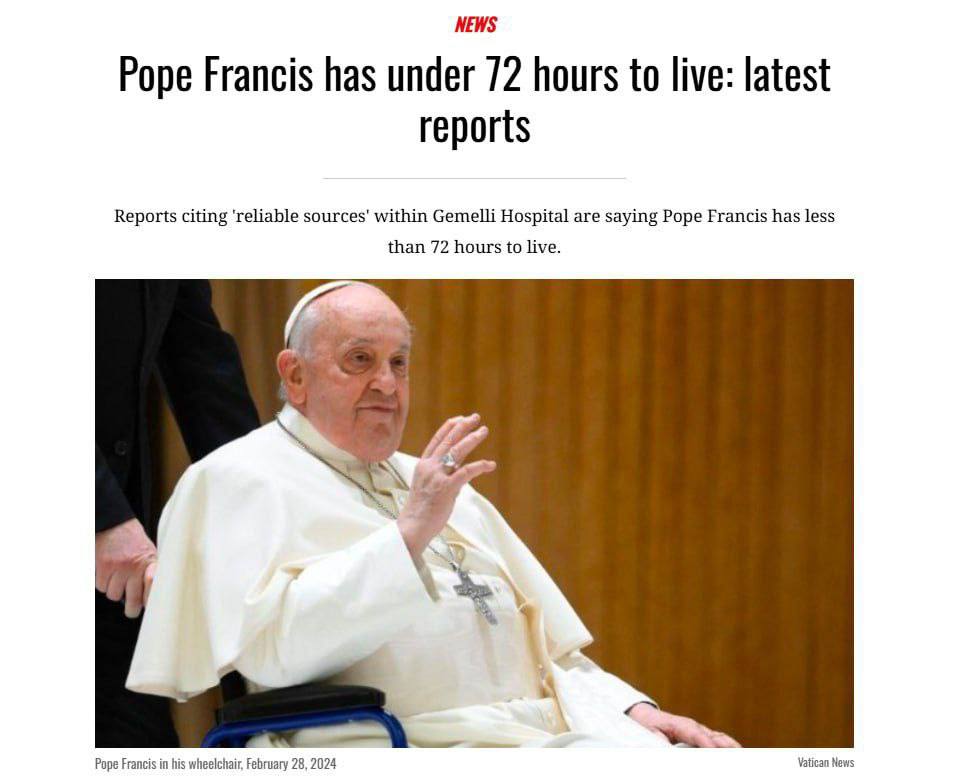This screenshot has width=958, height=781.
Task: Open the main article photo
Action: [x=474, y=513]
